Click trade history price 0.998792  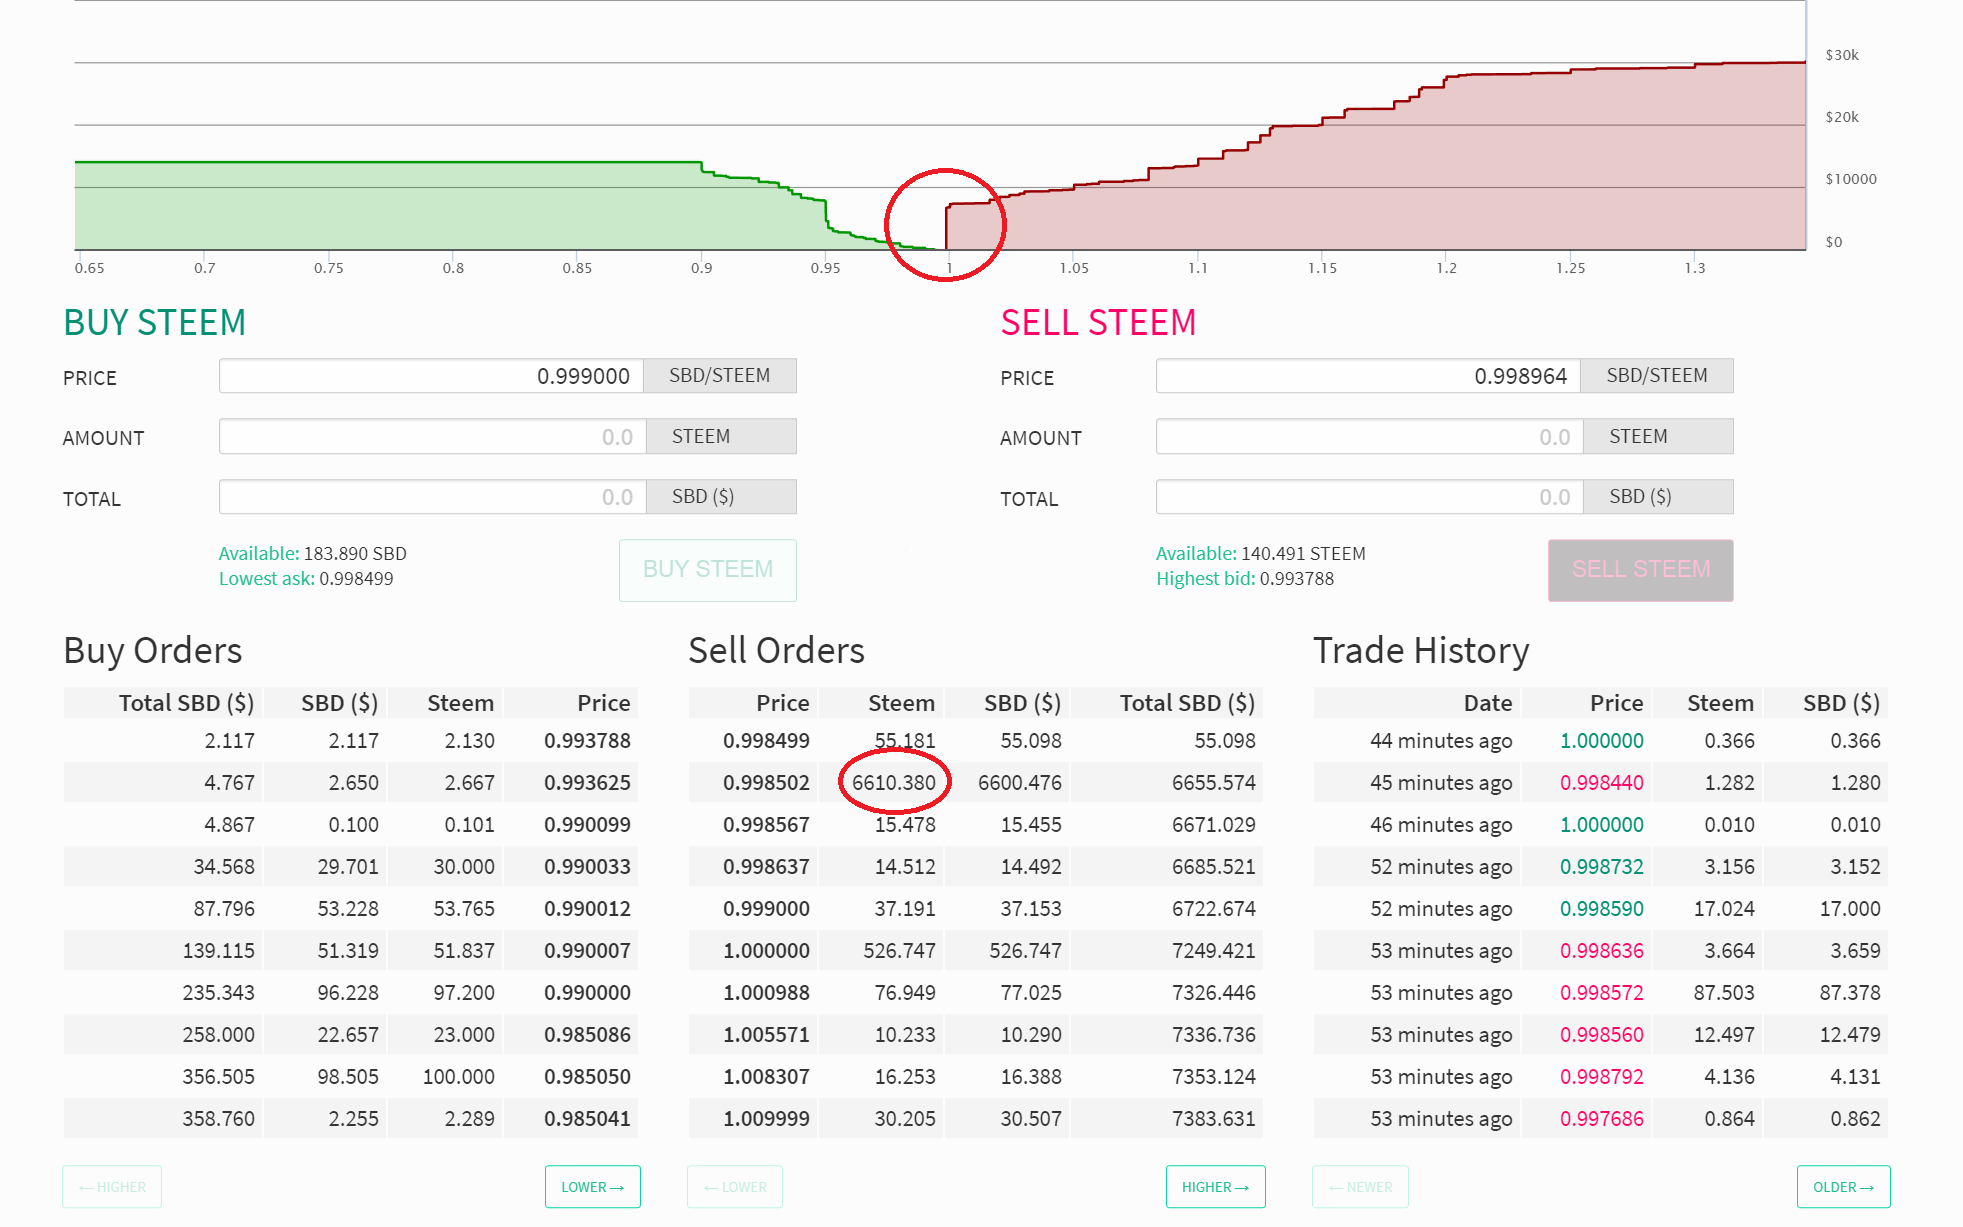1602,1077
